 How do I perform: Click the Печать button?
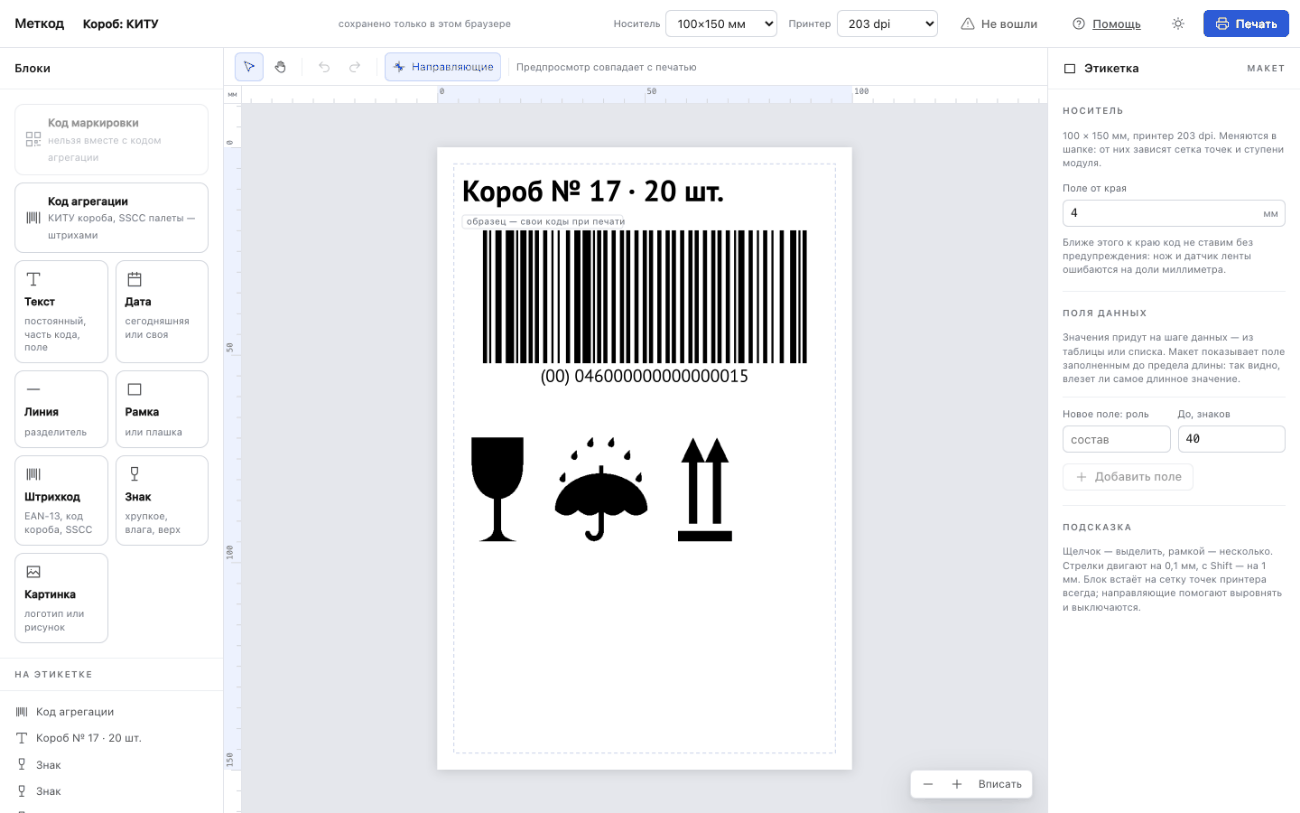point(1246,24)
